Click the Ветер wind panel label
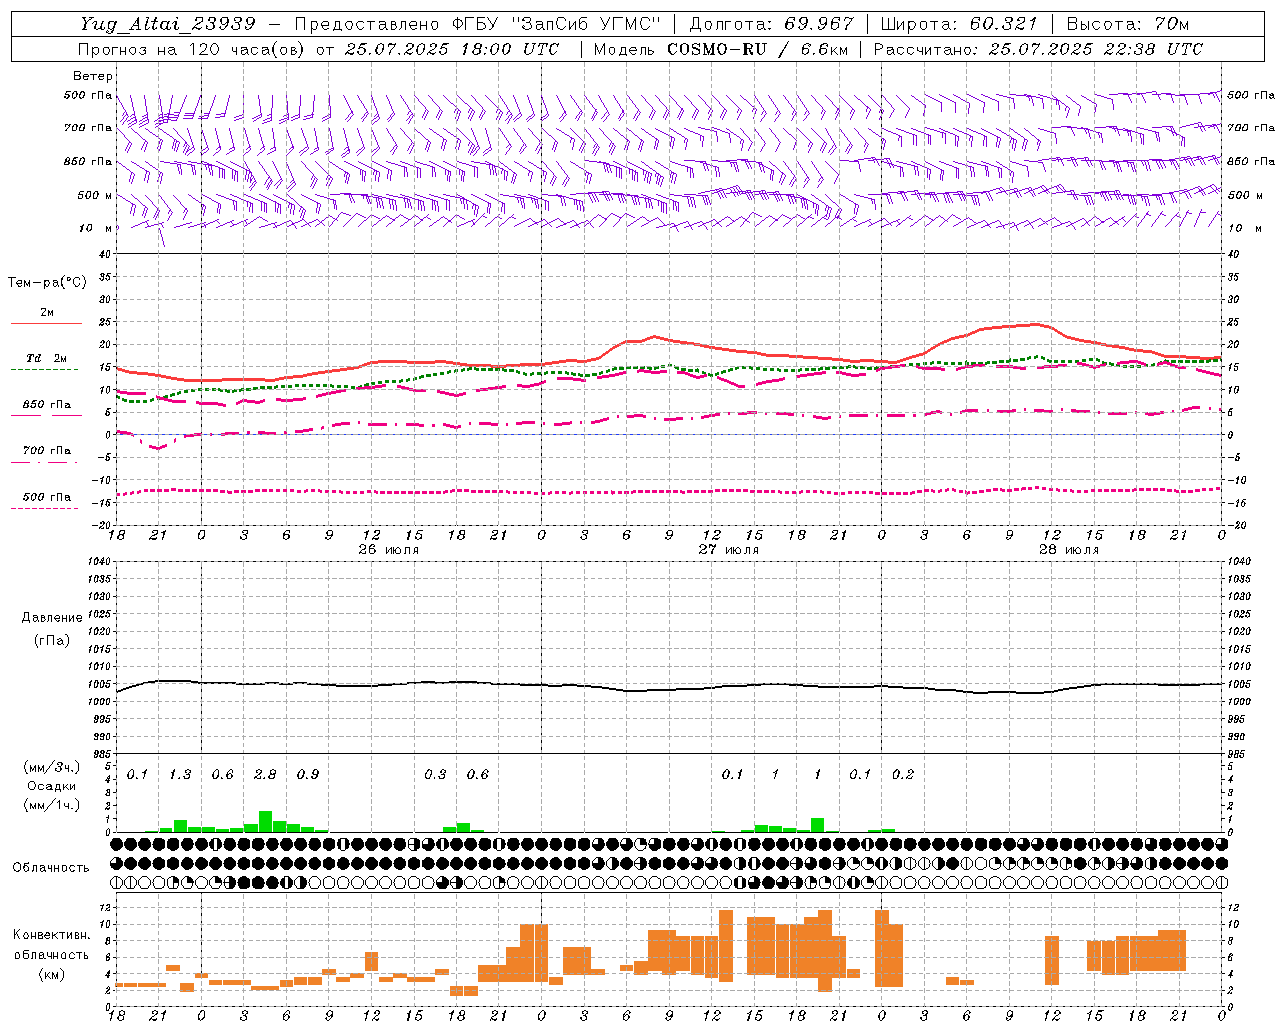Screen dimensions: 1280x1024 pos(92,76)
